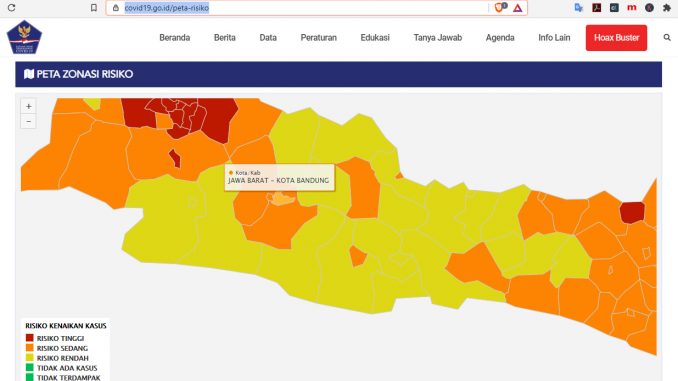Click the COVID-19 task force logo
The width and height of the screenshot is (678, 381).
[x=24, y=37]
